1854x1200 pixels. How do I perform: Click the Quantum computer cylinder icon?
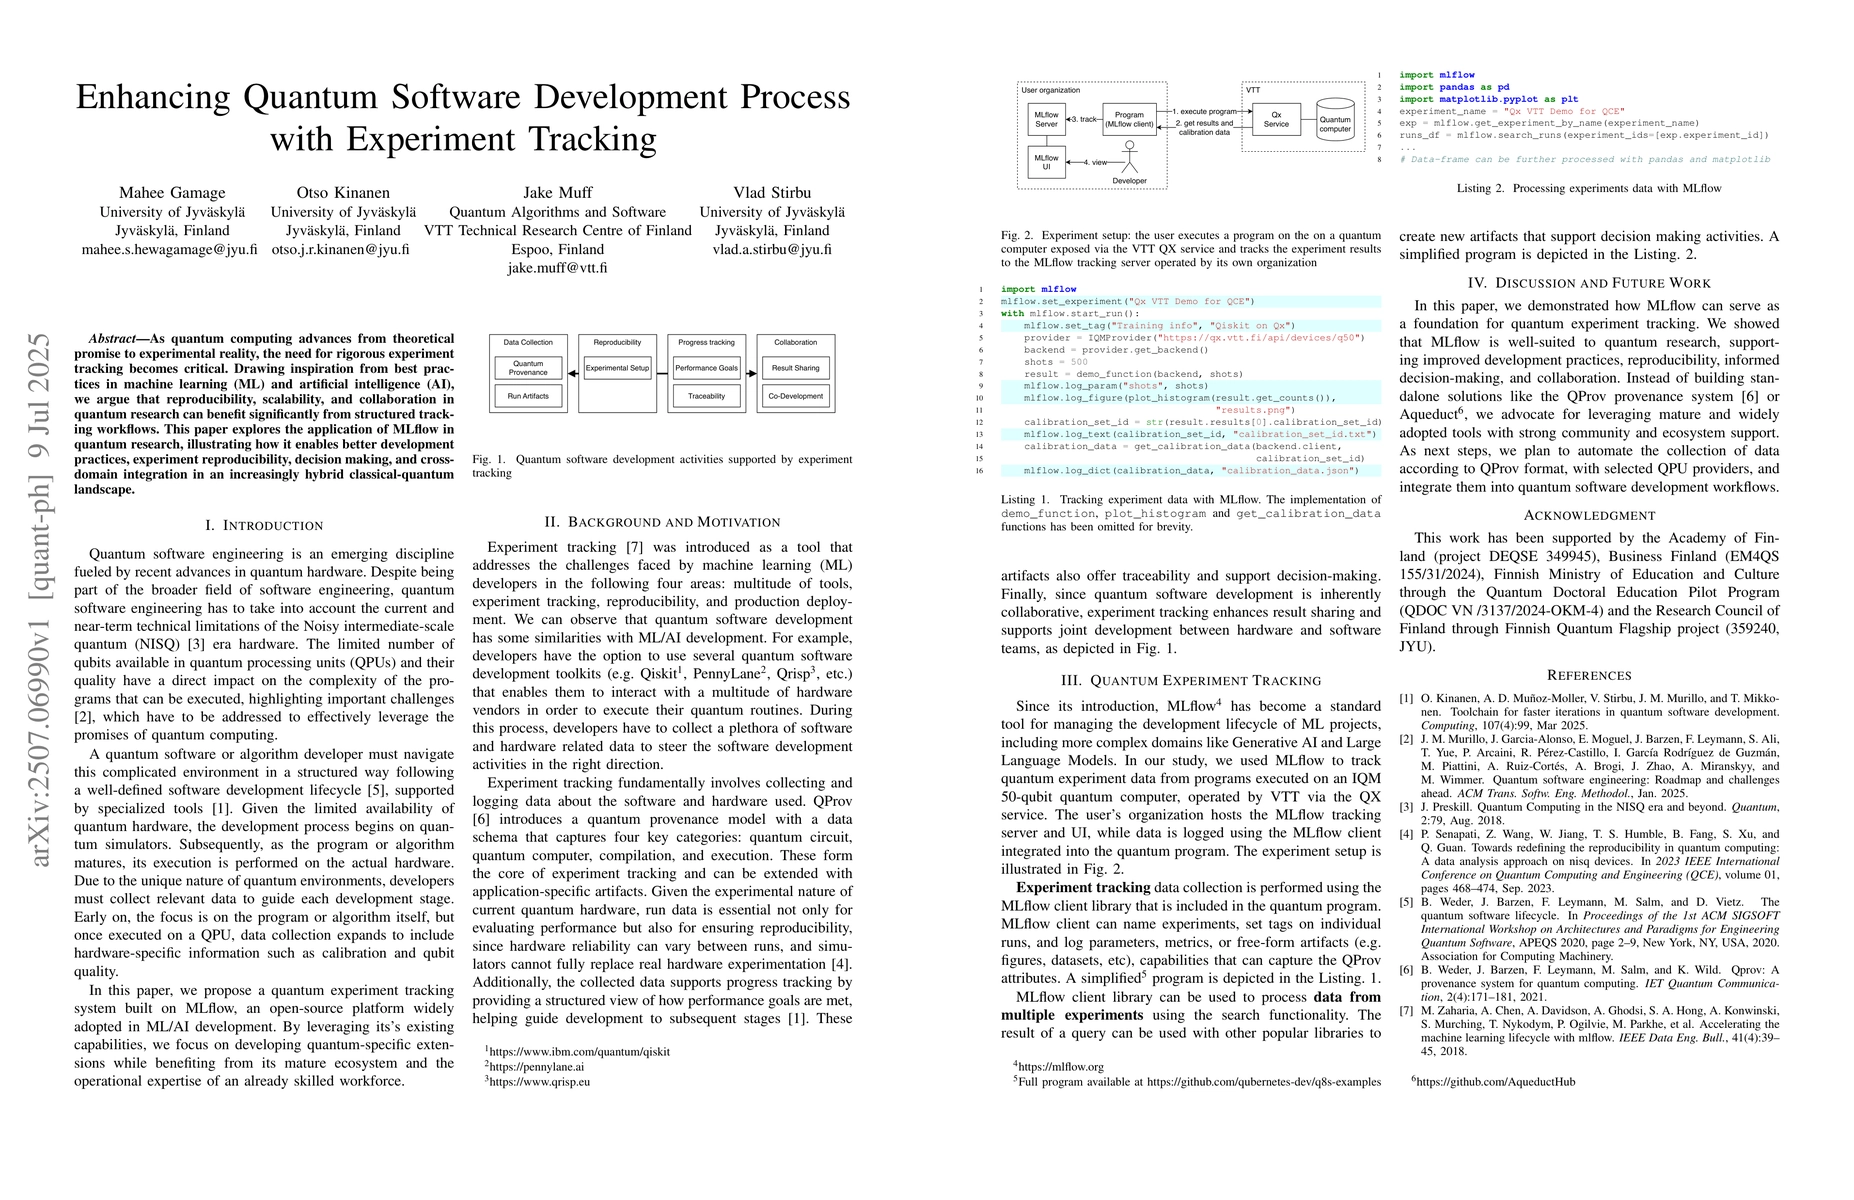coord(1334,118)
